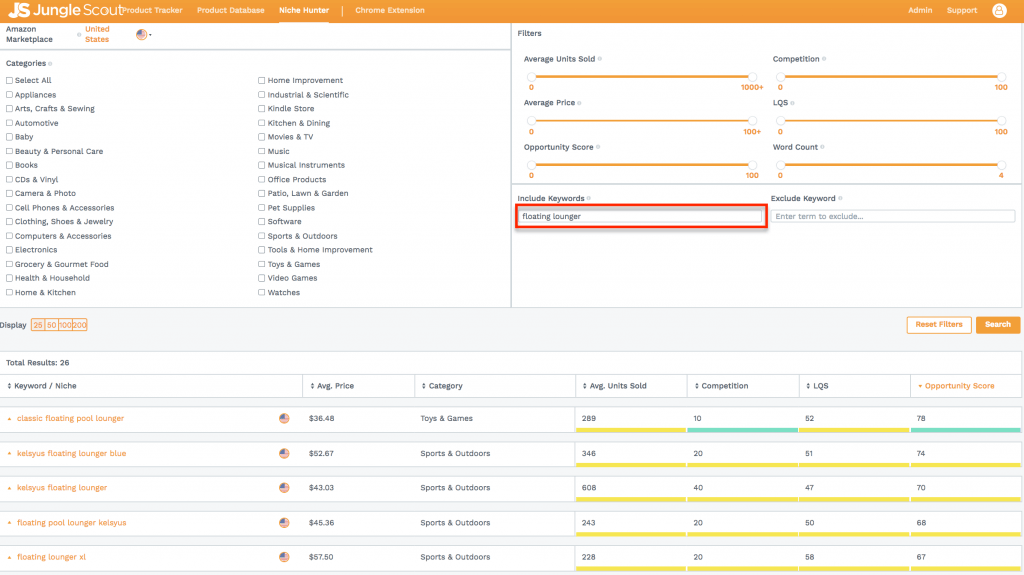This screenshot has width=1024, height=575.
Task: Display 25 results per page
Action: (x=38, y=325)
